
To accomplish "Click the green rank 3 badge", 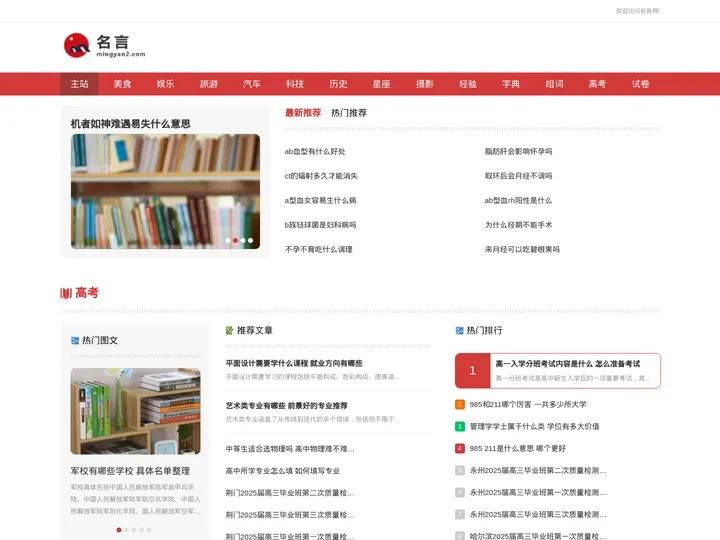I will tap(460, 427).
